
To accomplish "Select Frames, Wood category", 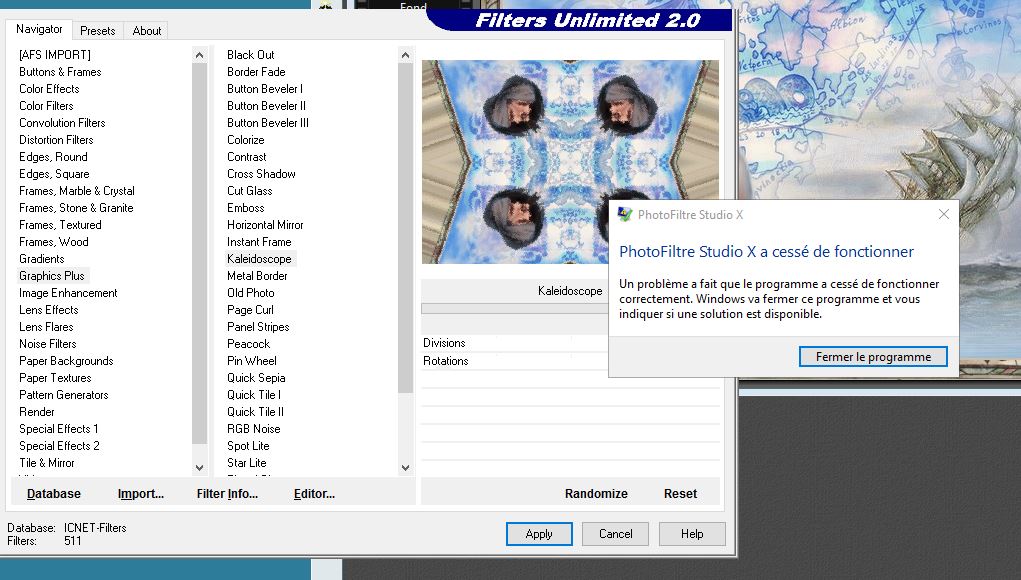I will tap(53, 242).
